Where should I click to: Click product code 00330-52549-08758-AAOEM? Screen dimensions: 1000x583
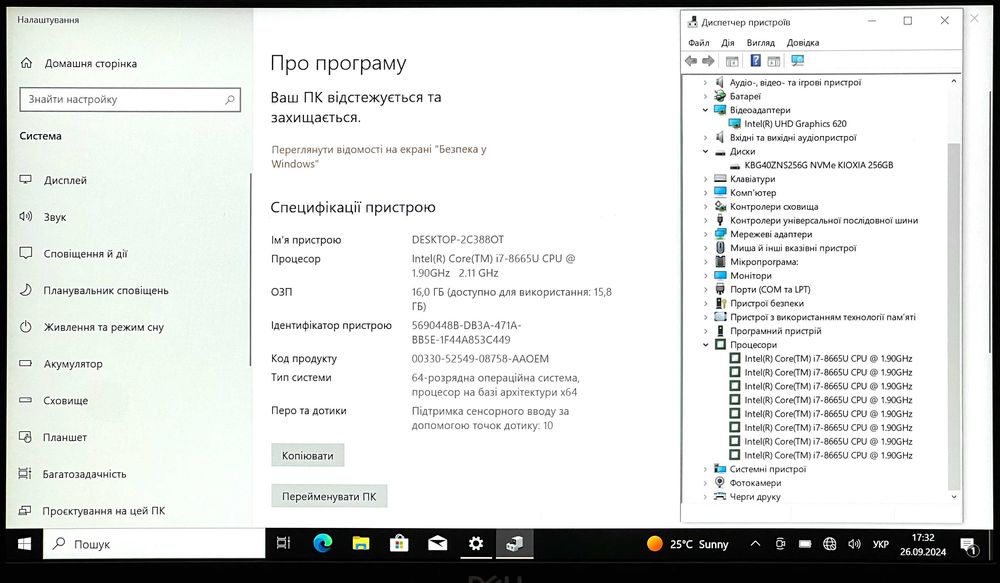click(480, 358)
